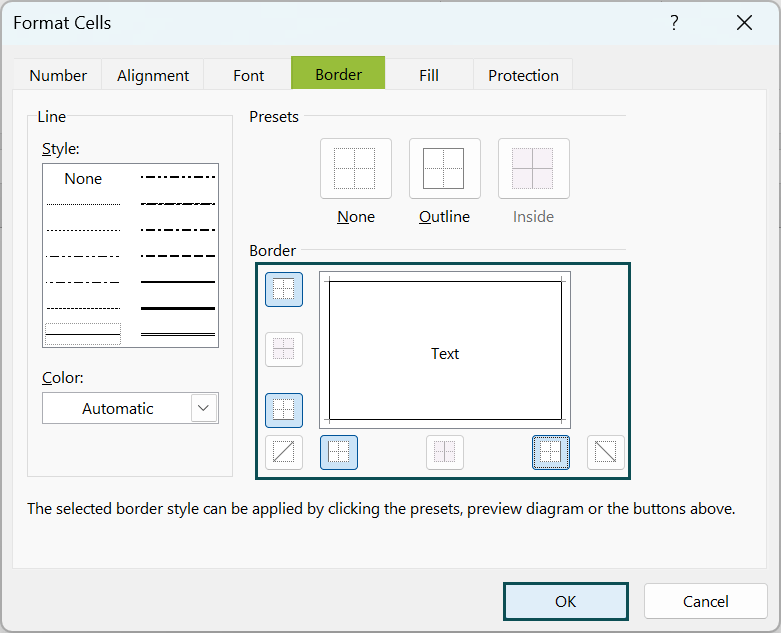Open help with the question mark
The width and height of the screenshot is (781, 633).
674,22
